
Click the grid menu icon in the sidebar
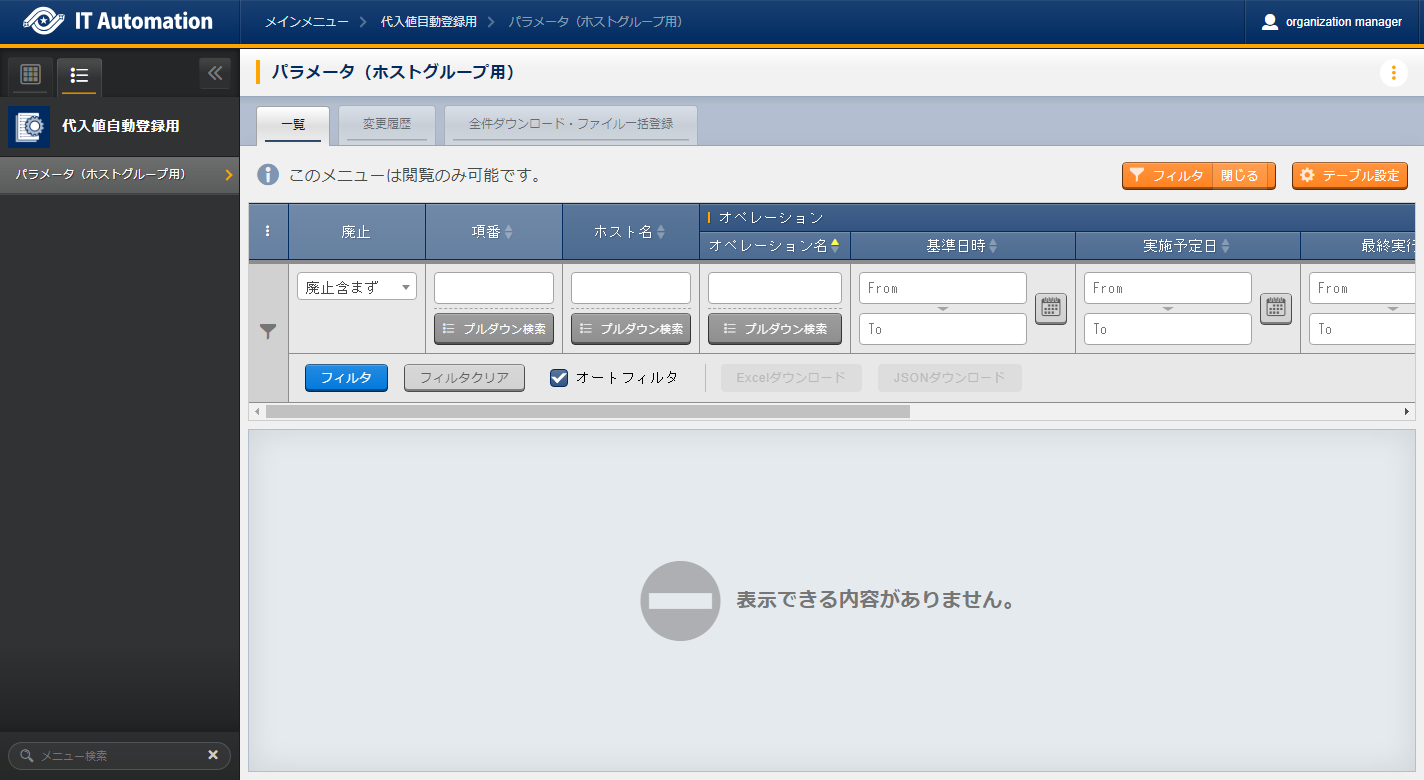29,76
